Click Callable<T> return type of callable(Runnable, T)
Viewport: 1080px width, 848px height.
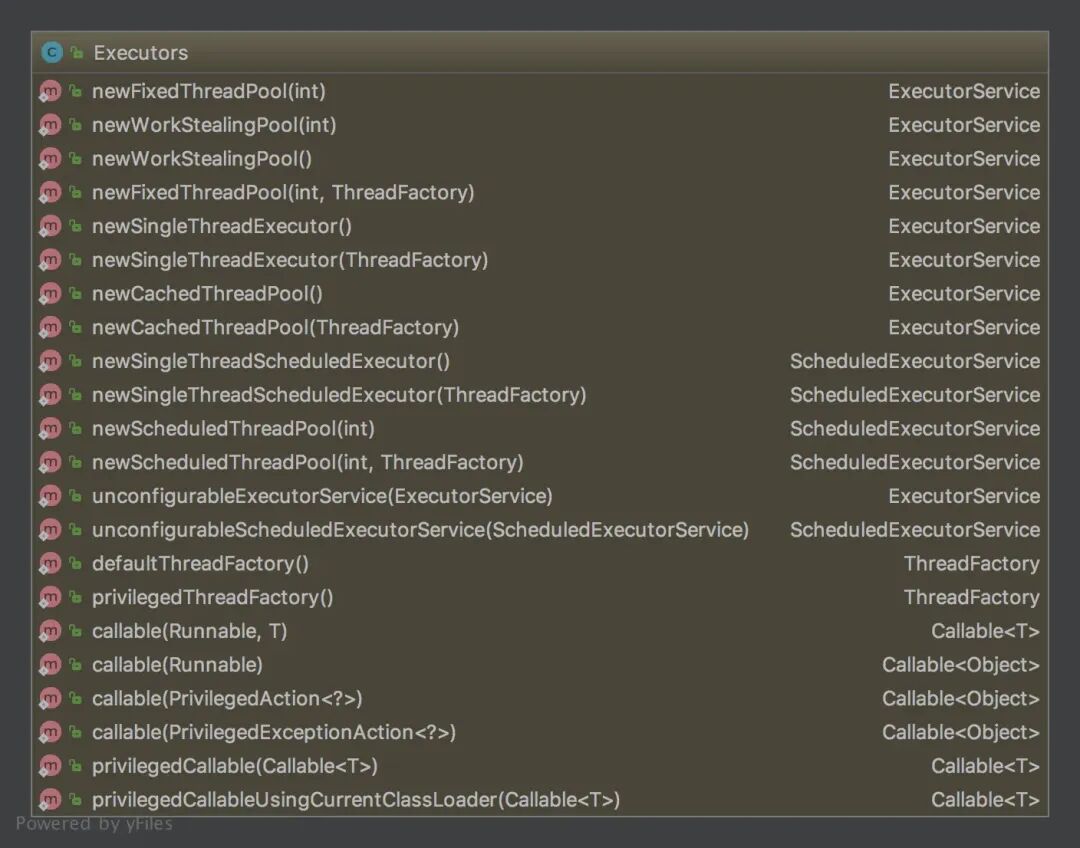coord(985,631)
